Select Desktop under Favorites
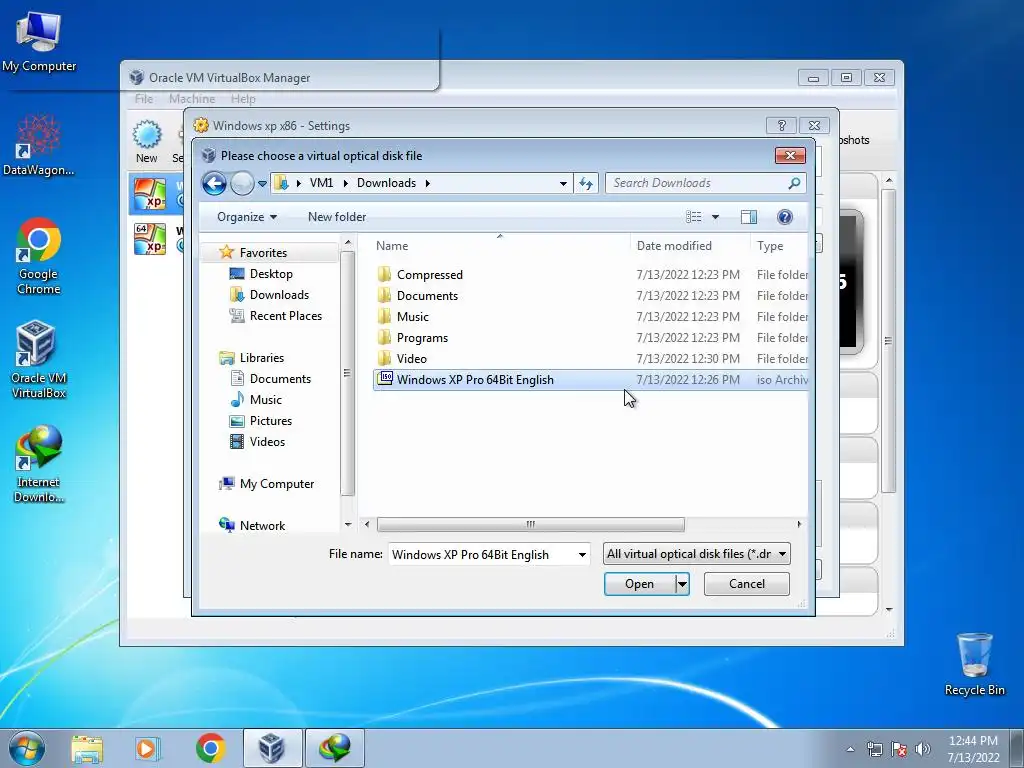 pyautogui.click(x=270, y=274)
